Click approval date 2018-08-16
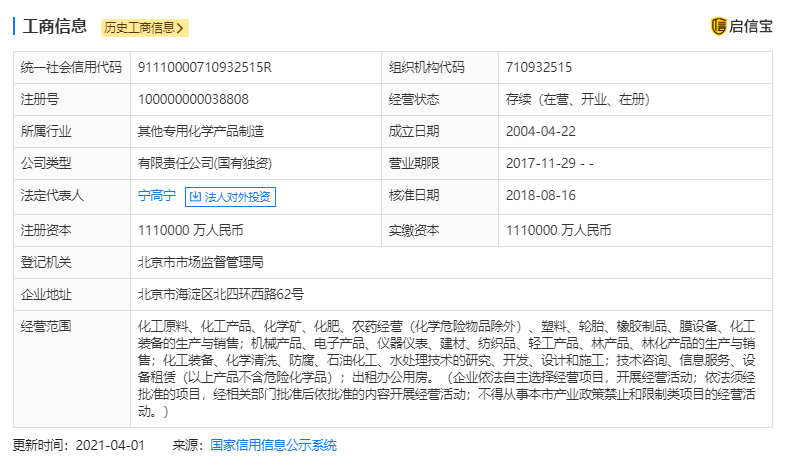 click(541, 197)
